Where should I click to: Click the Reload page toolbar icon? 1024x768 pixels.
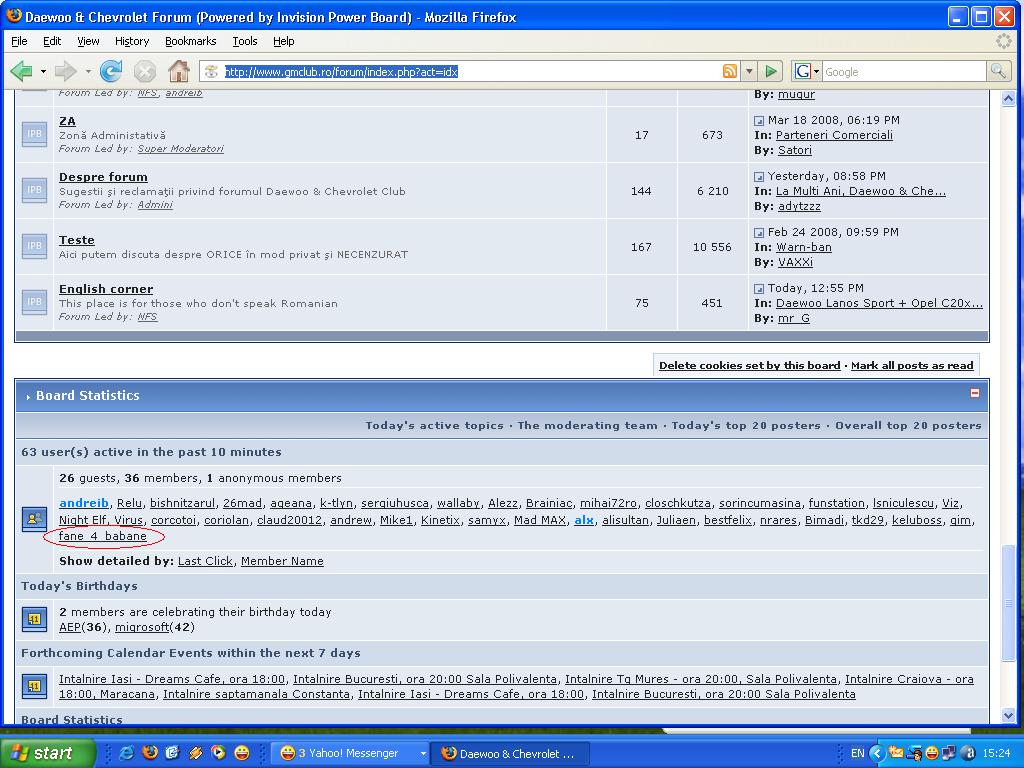(111, 71)
